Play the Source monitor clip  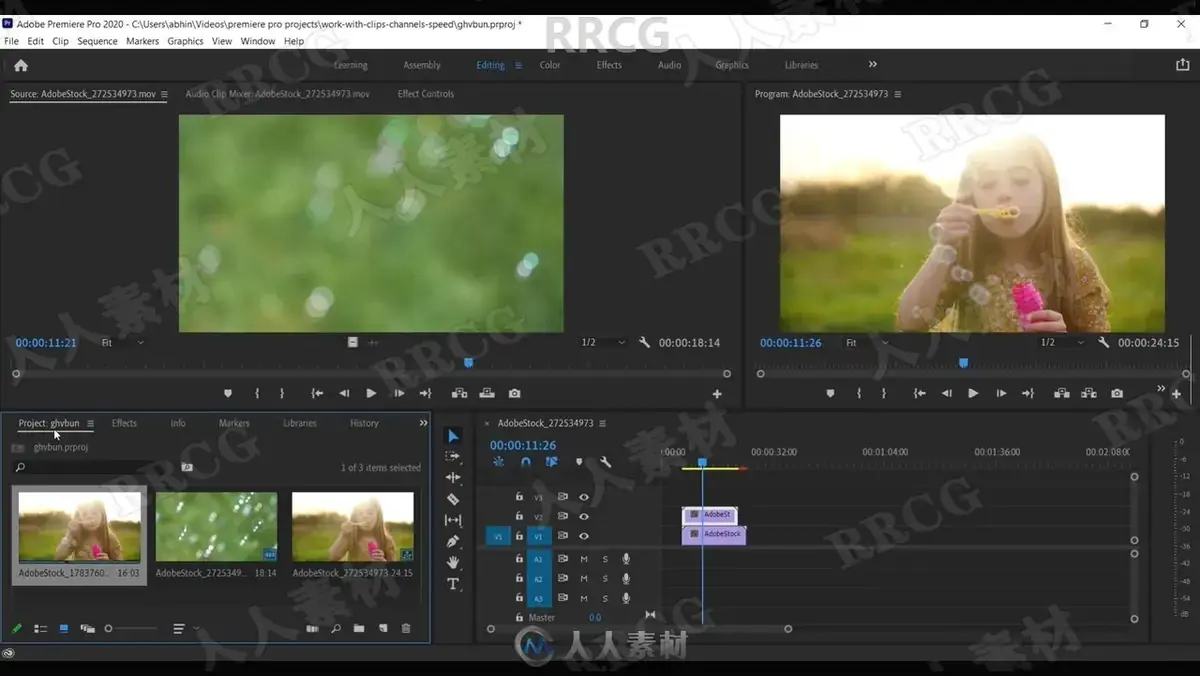coord(371,394)
